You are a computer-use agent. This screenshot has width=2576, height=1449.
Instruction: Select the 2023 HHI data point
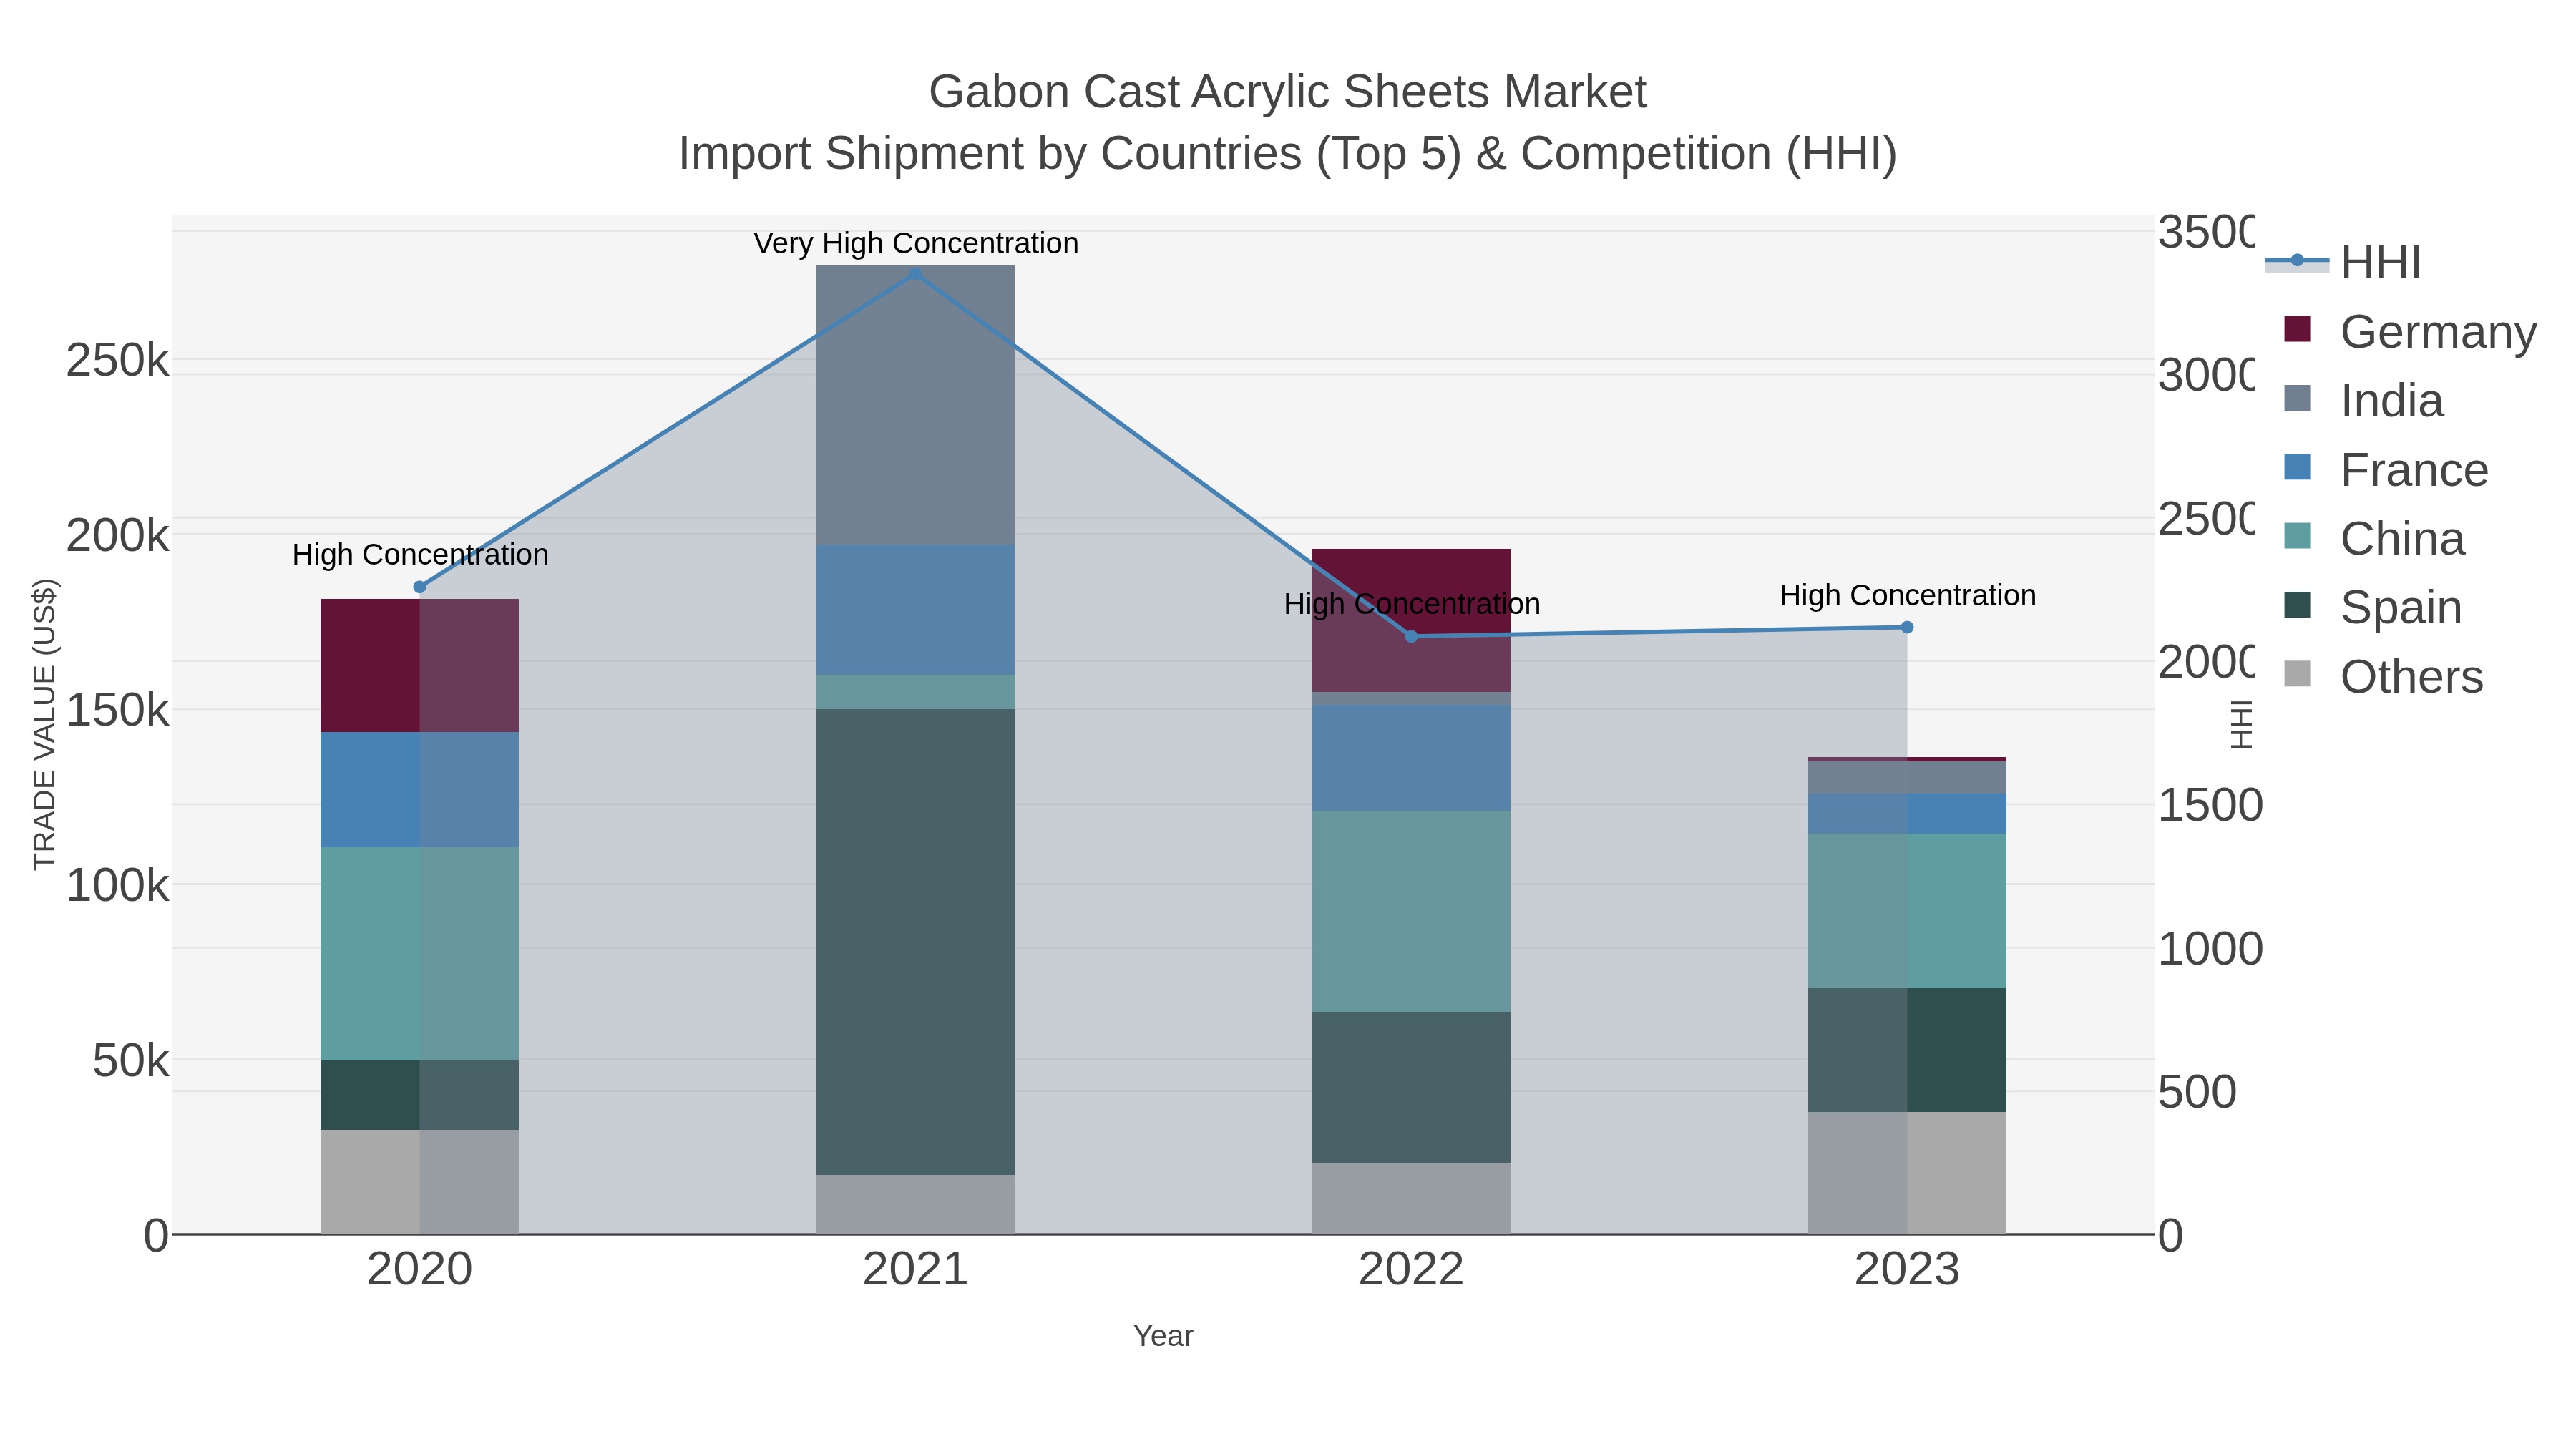(x=1907, y=627)
